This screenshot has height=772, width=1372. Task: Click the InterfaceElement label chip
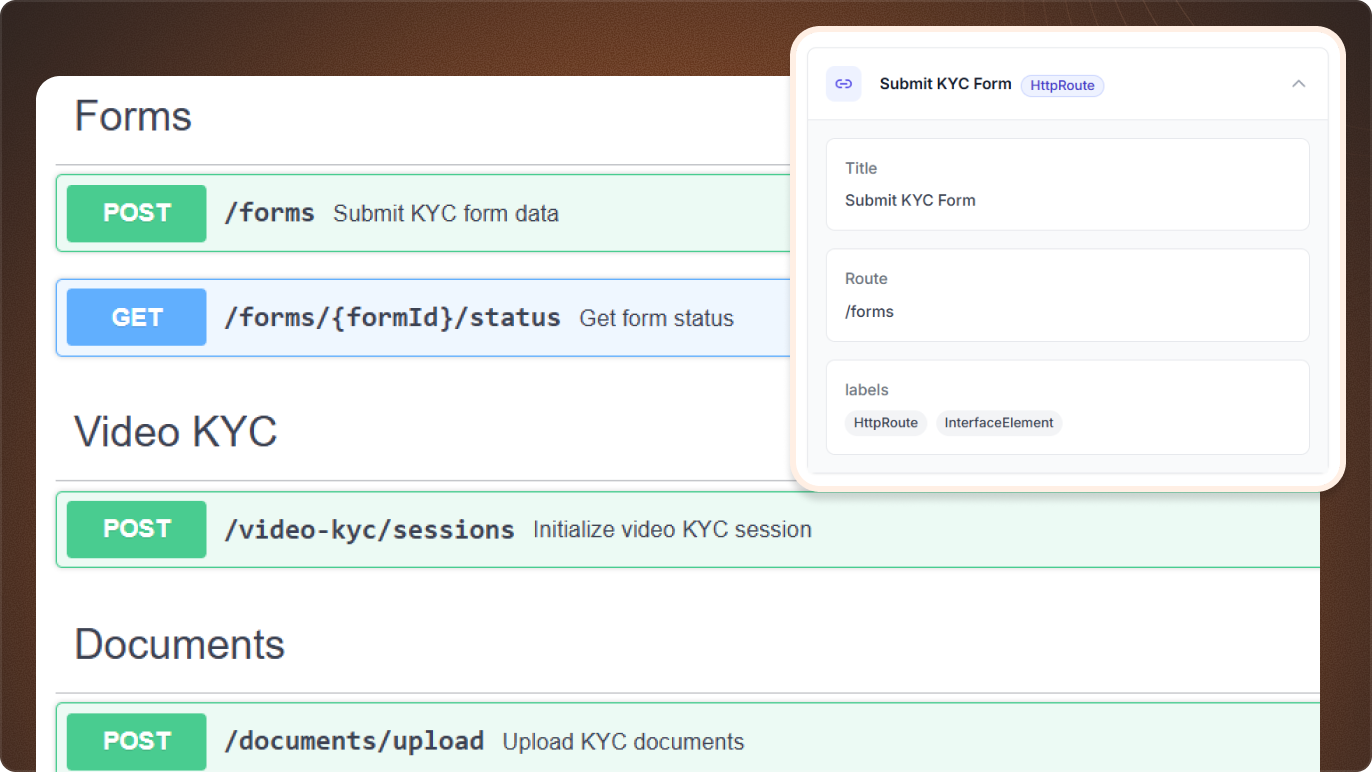pos(999,423)
